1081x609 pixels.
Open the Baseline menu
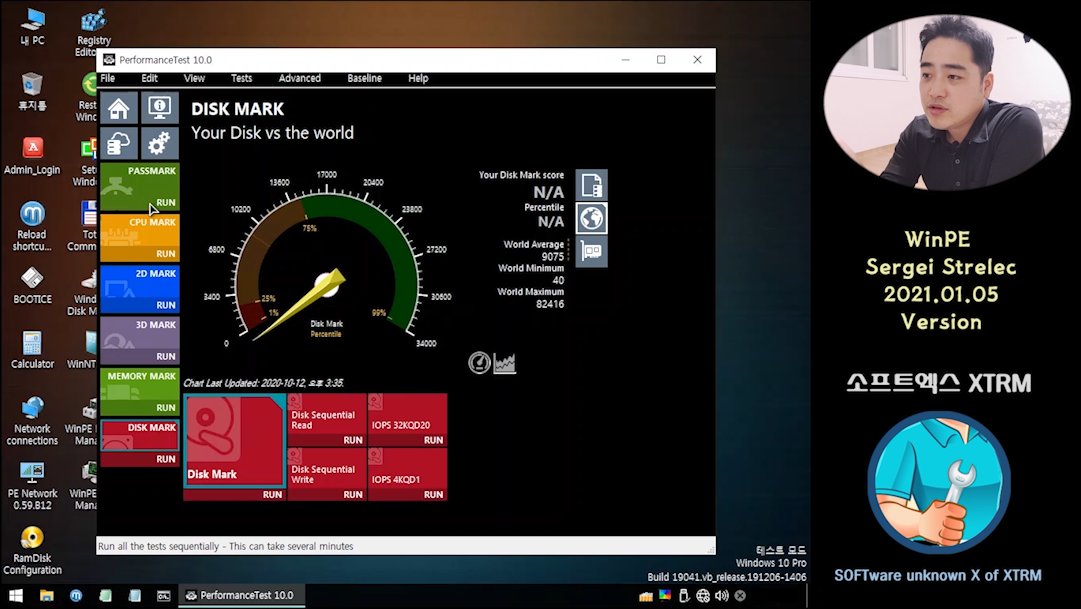click(x=365, y=78)
